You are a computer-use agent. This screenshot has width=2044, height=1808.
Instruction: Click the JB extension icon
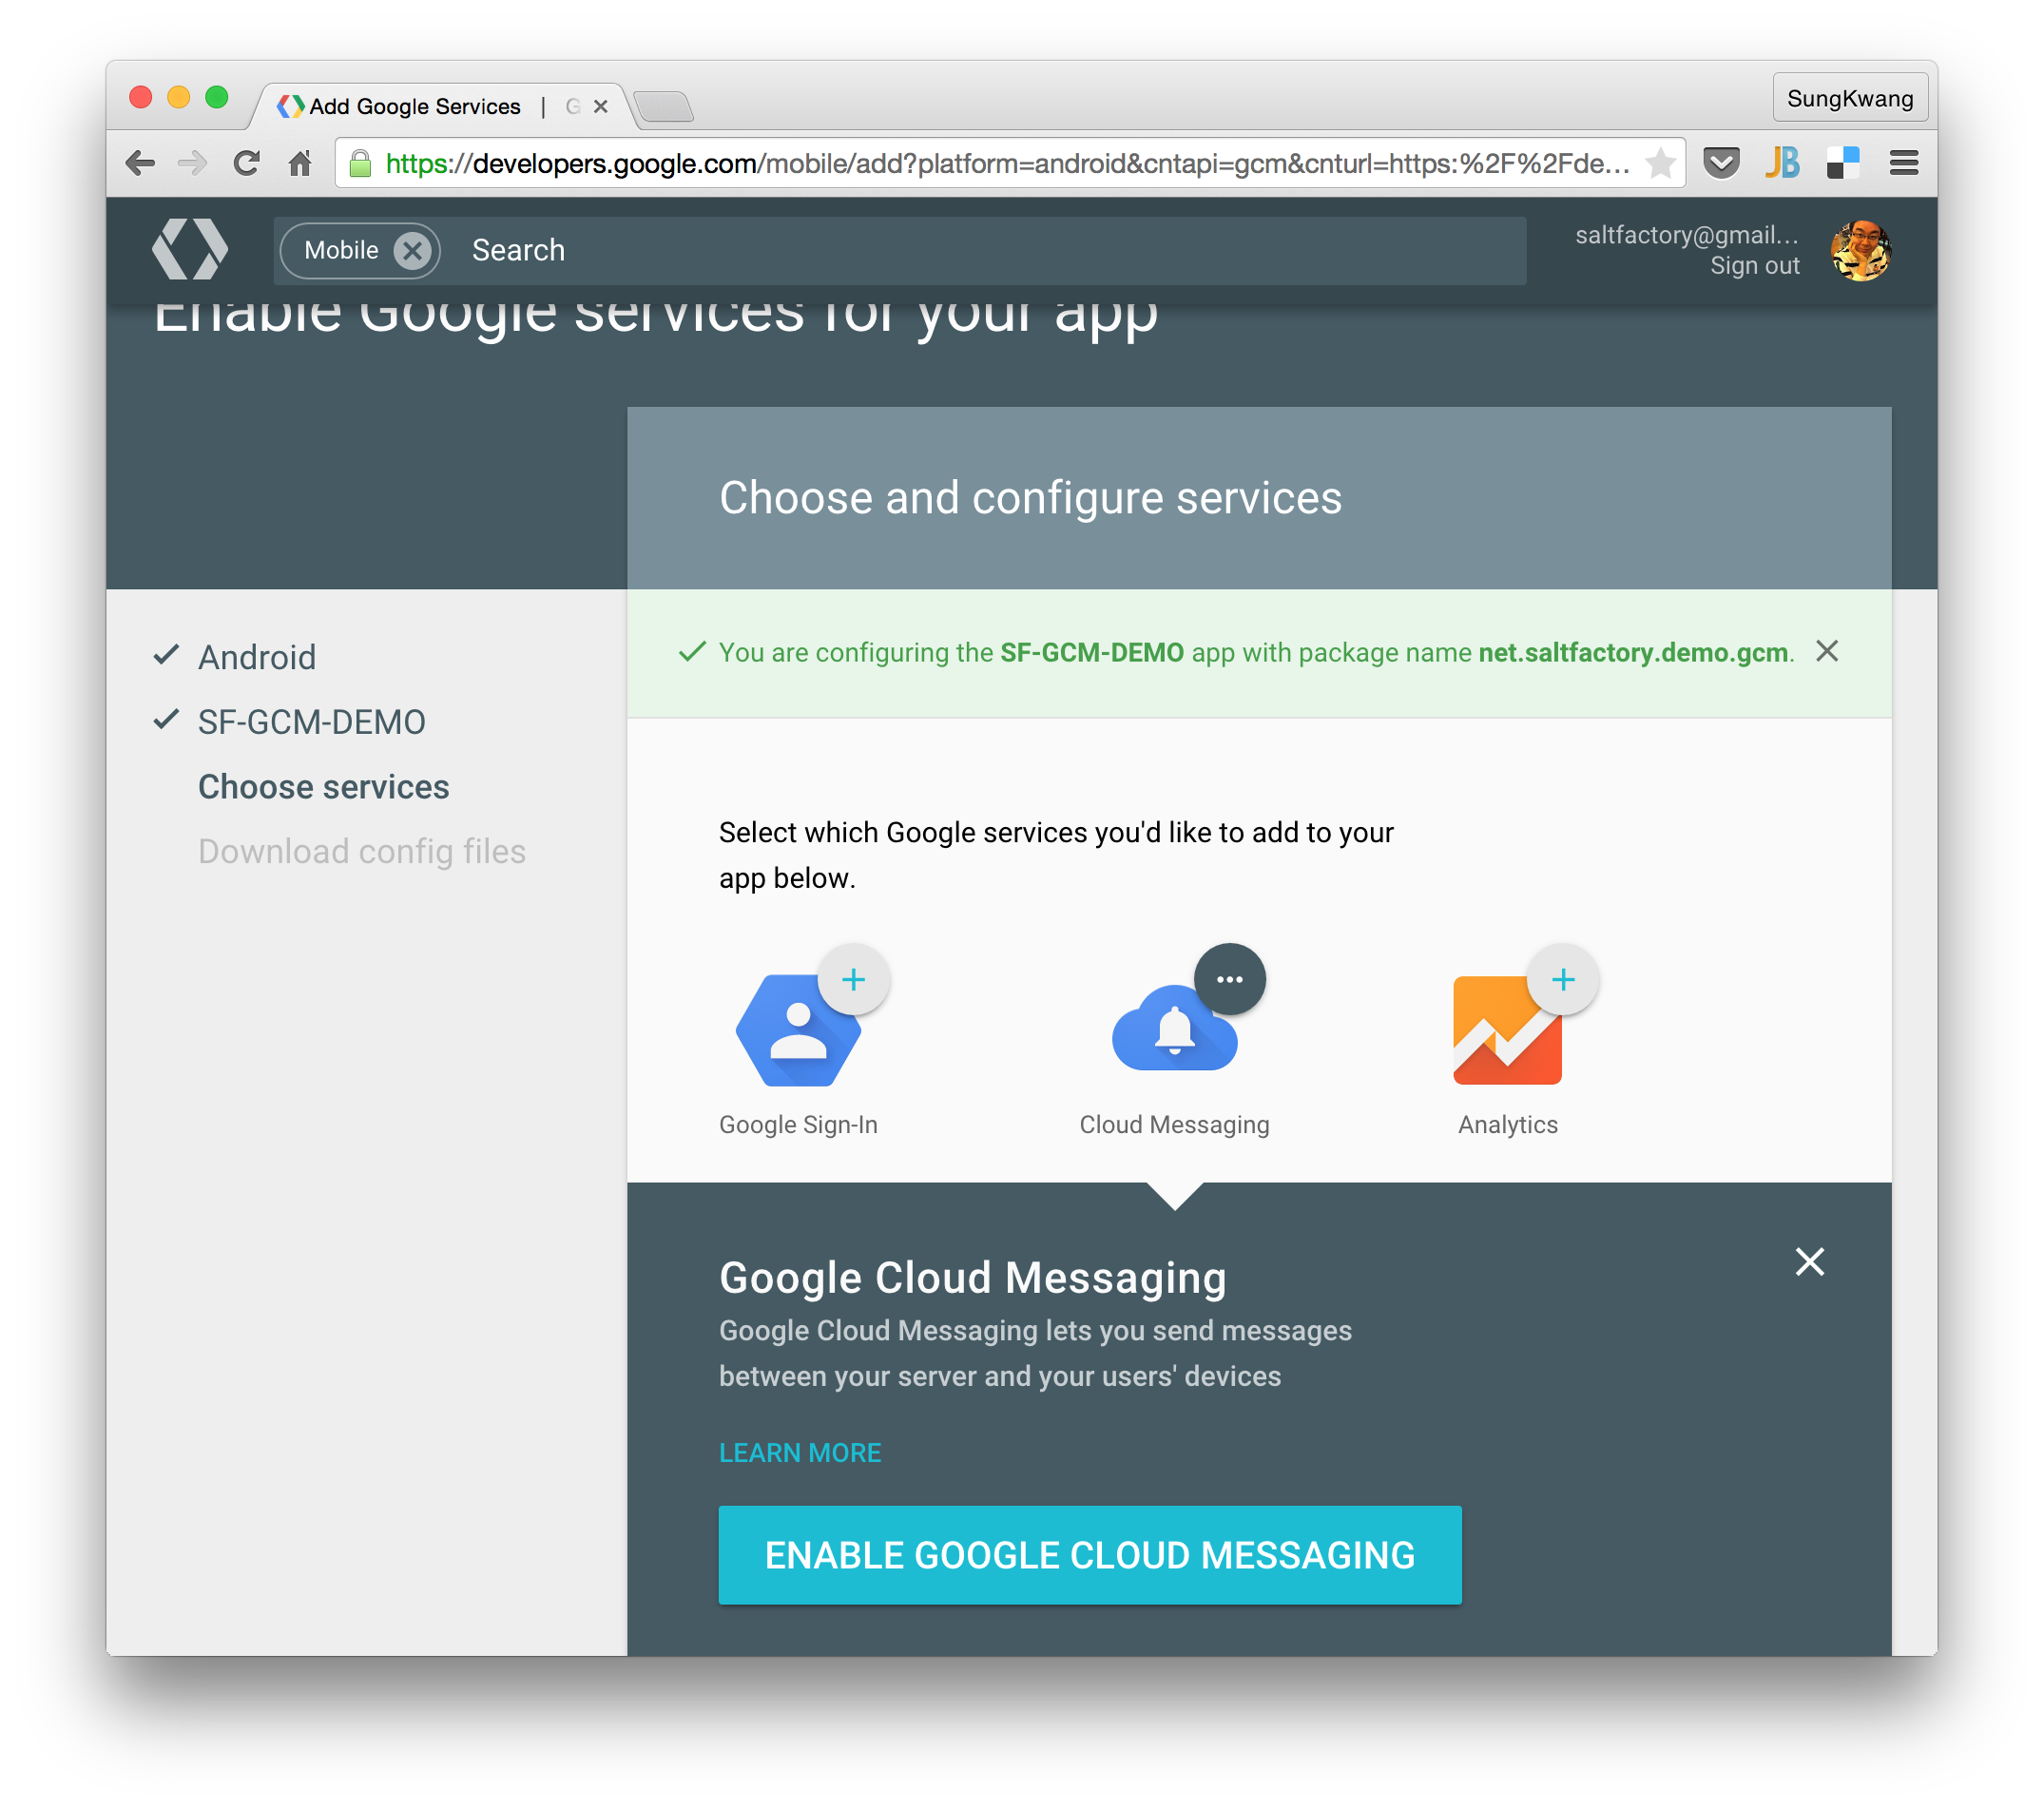1782,162
